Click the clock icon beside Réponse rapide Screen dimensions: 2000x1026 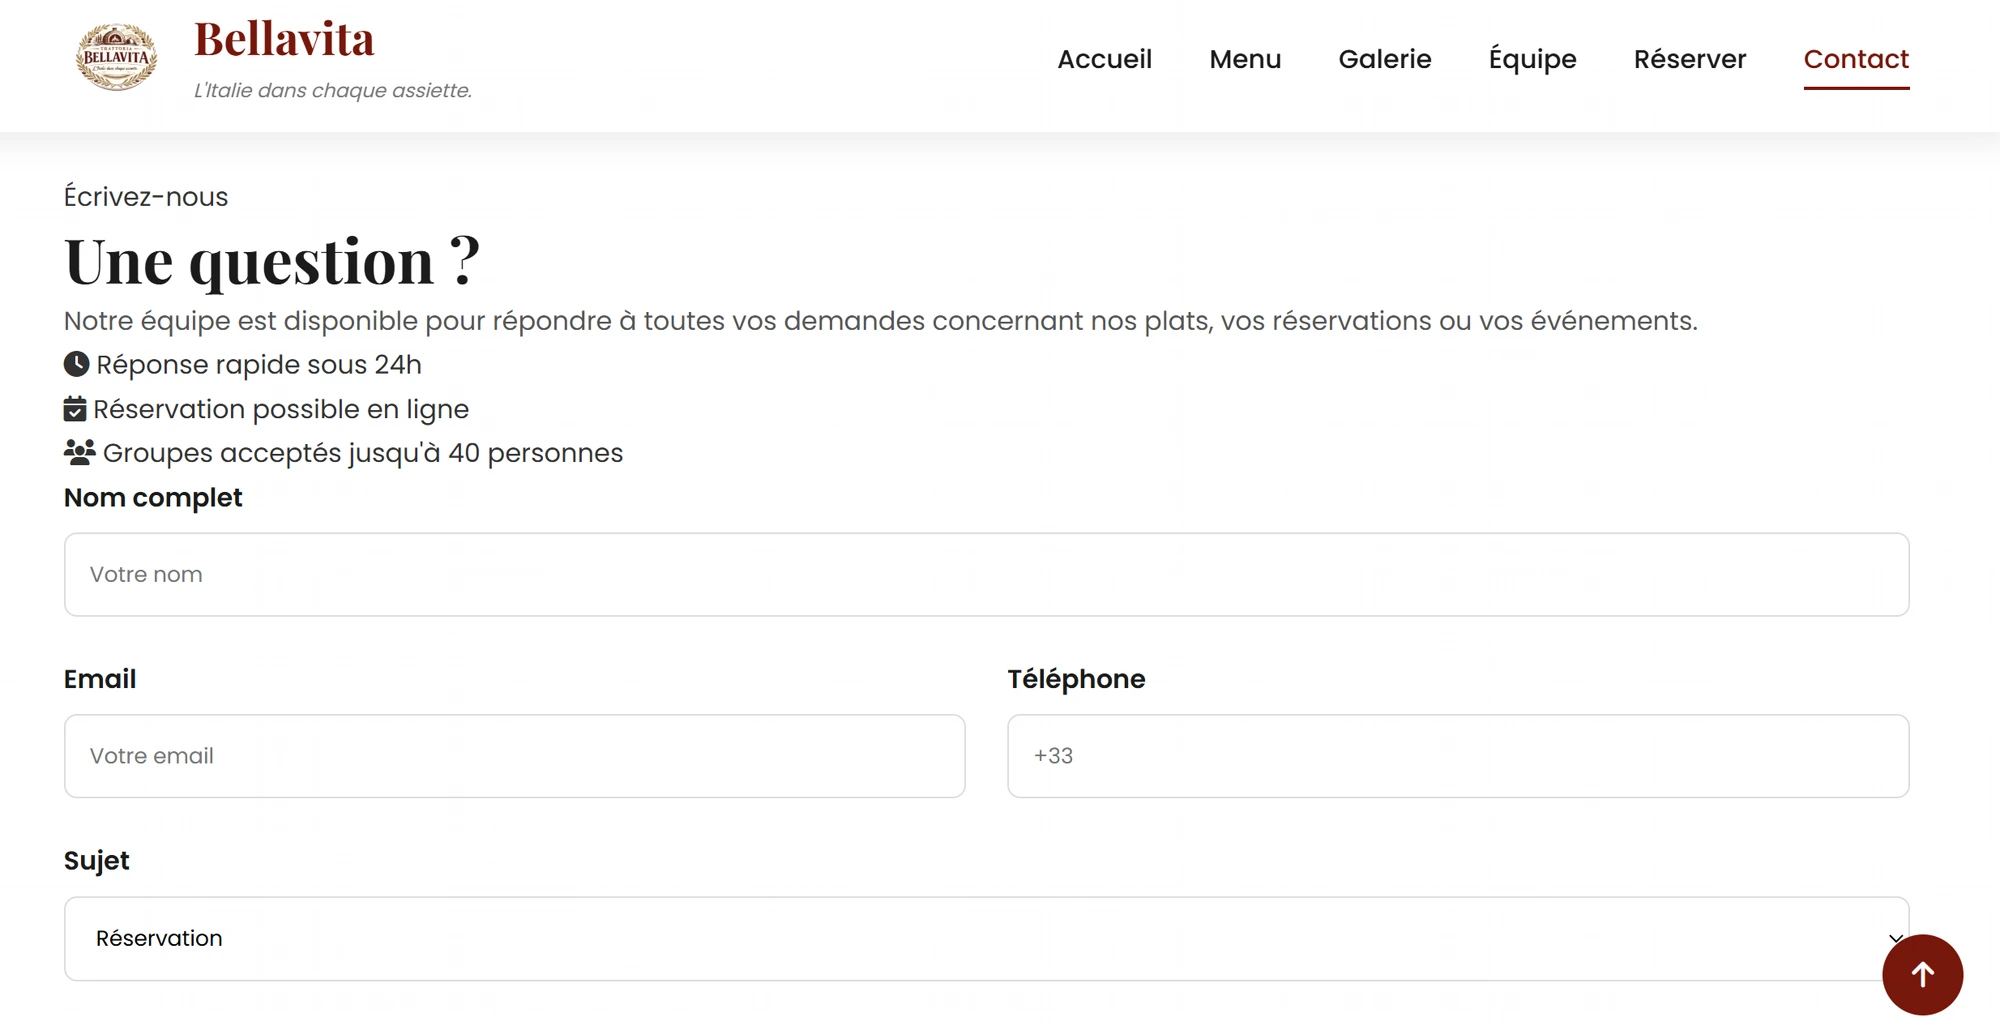coord(76,364)
